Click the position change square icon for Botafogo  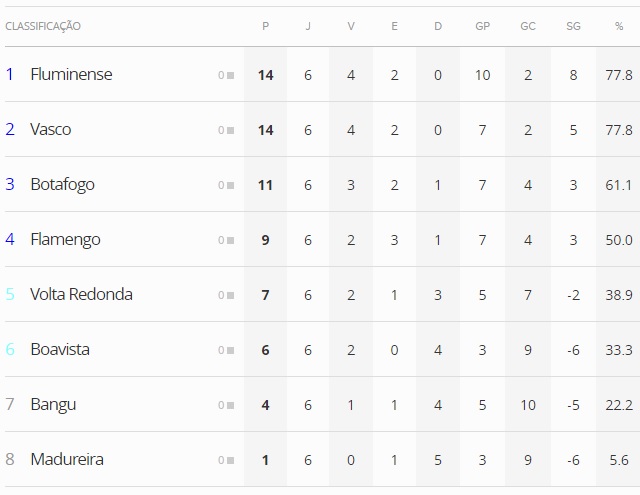(231, 186)
